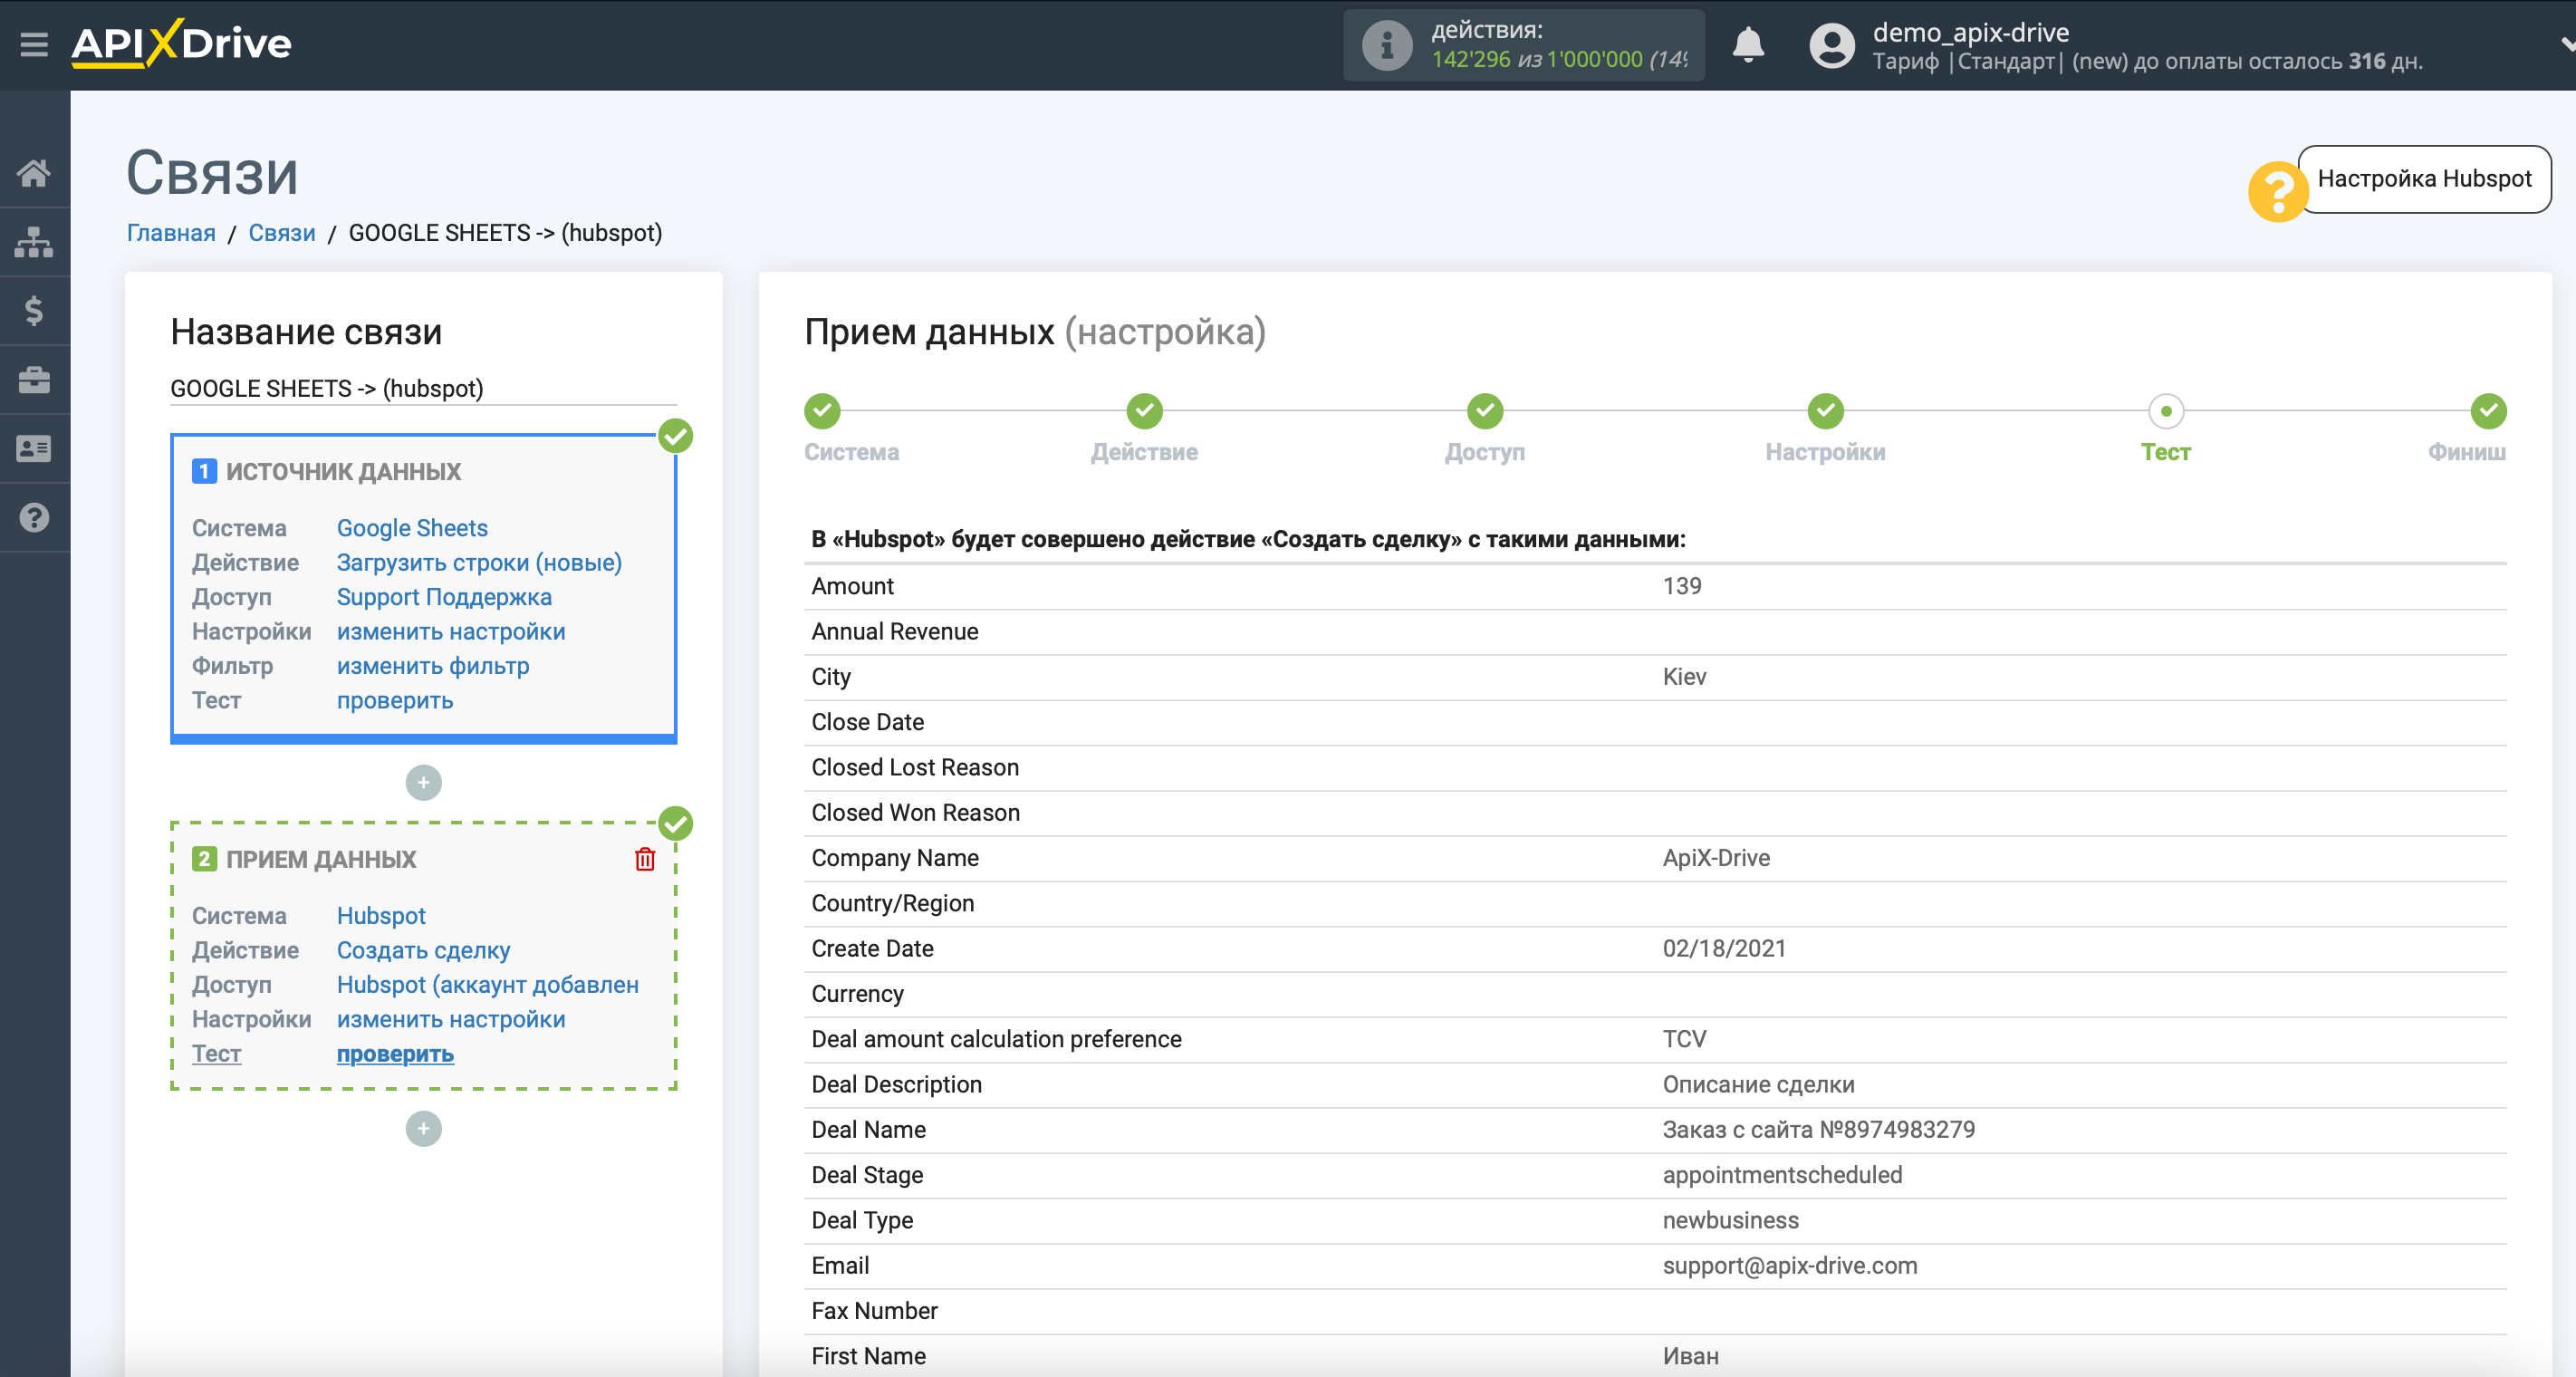Open the help question sidebar icon
This screenshot has width=2576, height=1377.
34,518
